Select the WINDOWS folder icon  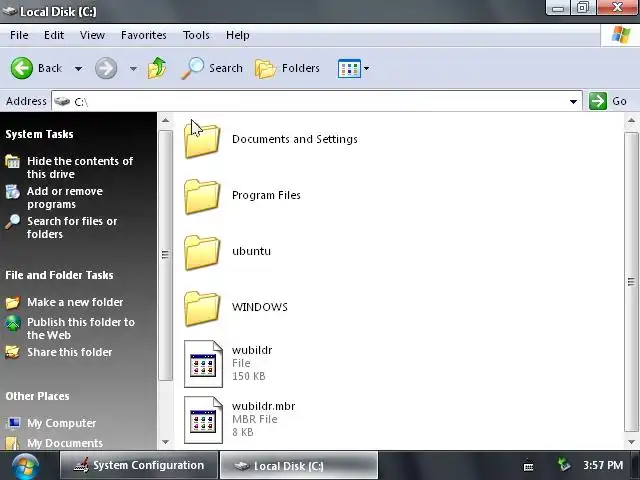click(x=202, y=308)
